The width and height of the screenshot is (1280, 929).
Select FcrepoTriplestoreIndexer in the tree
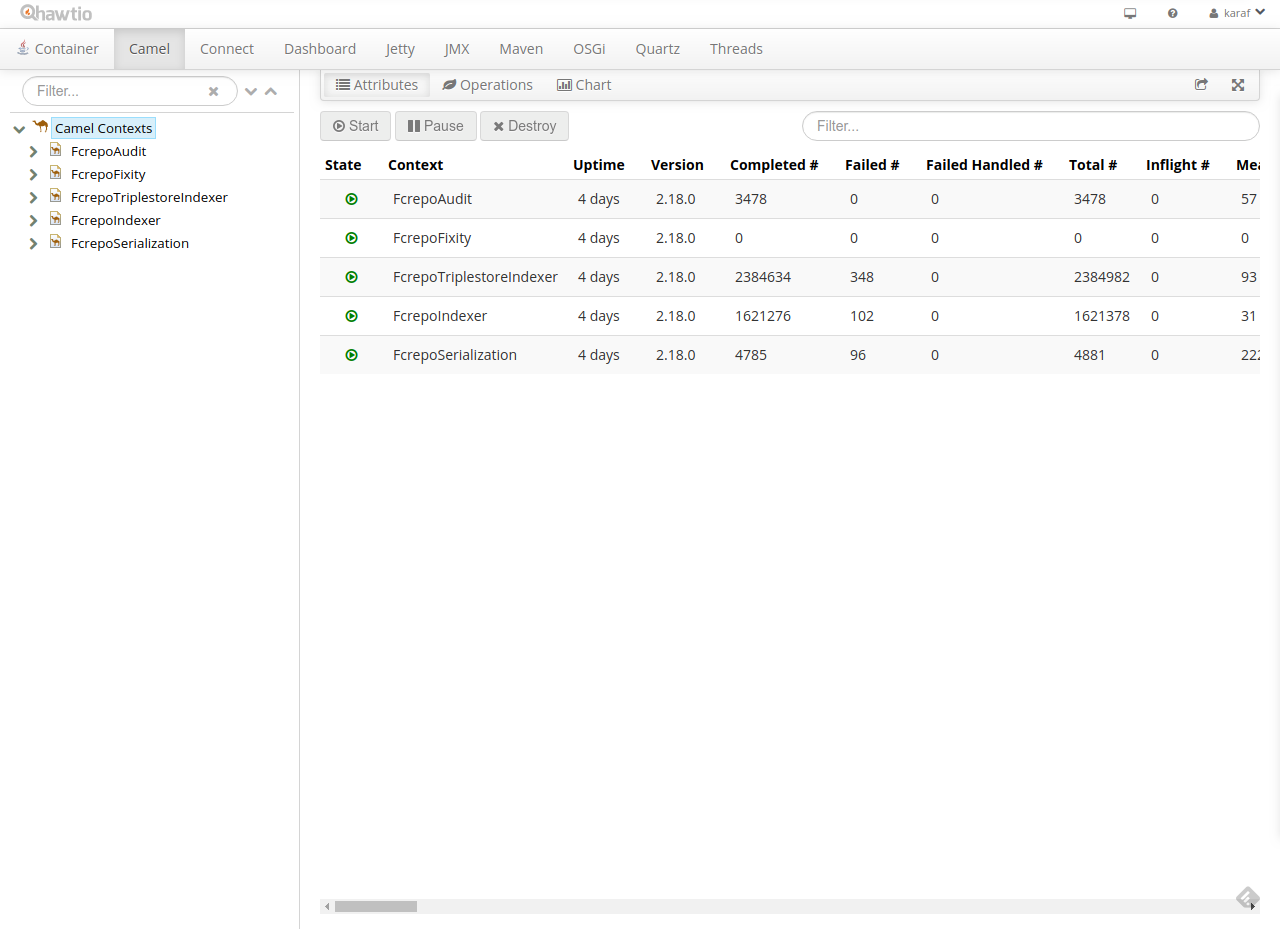[149, 197]
